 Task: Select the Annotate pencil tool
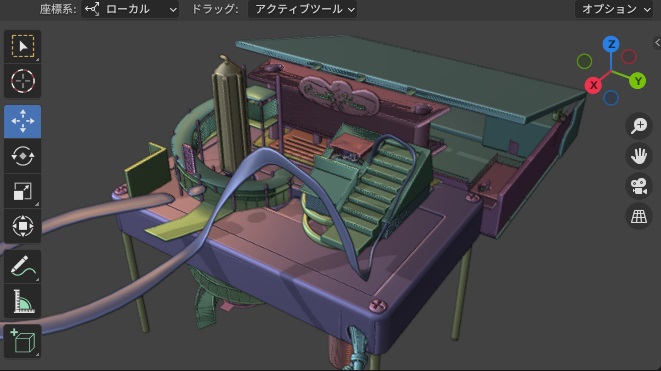[x=23, y=266]
